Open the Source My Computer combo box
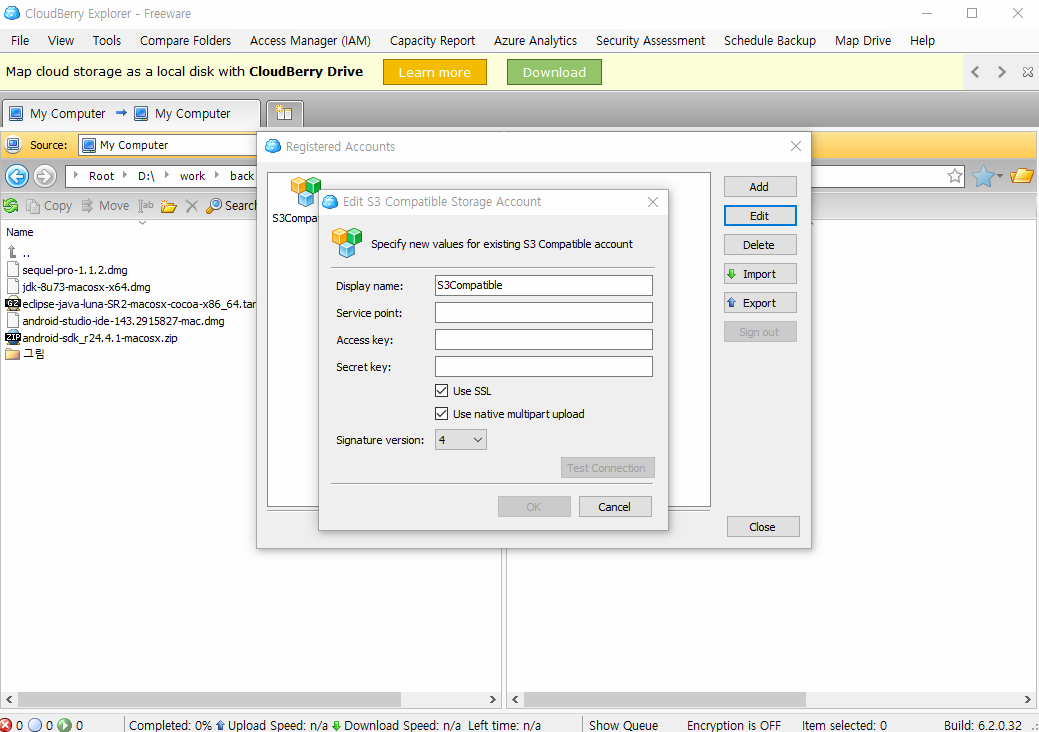The height and width of the screenshot is (732, 1039). coord(168,145)
